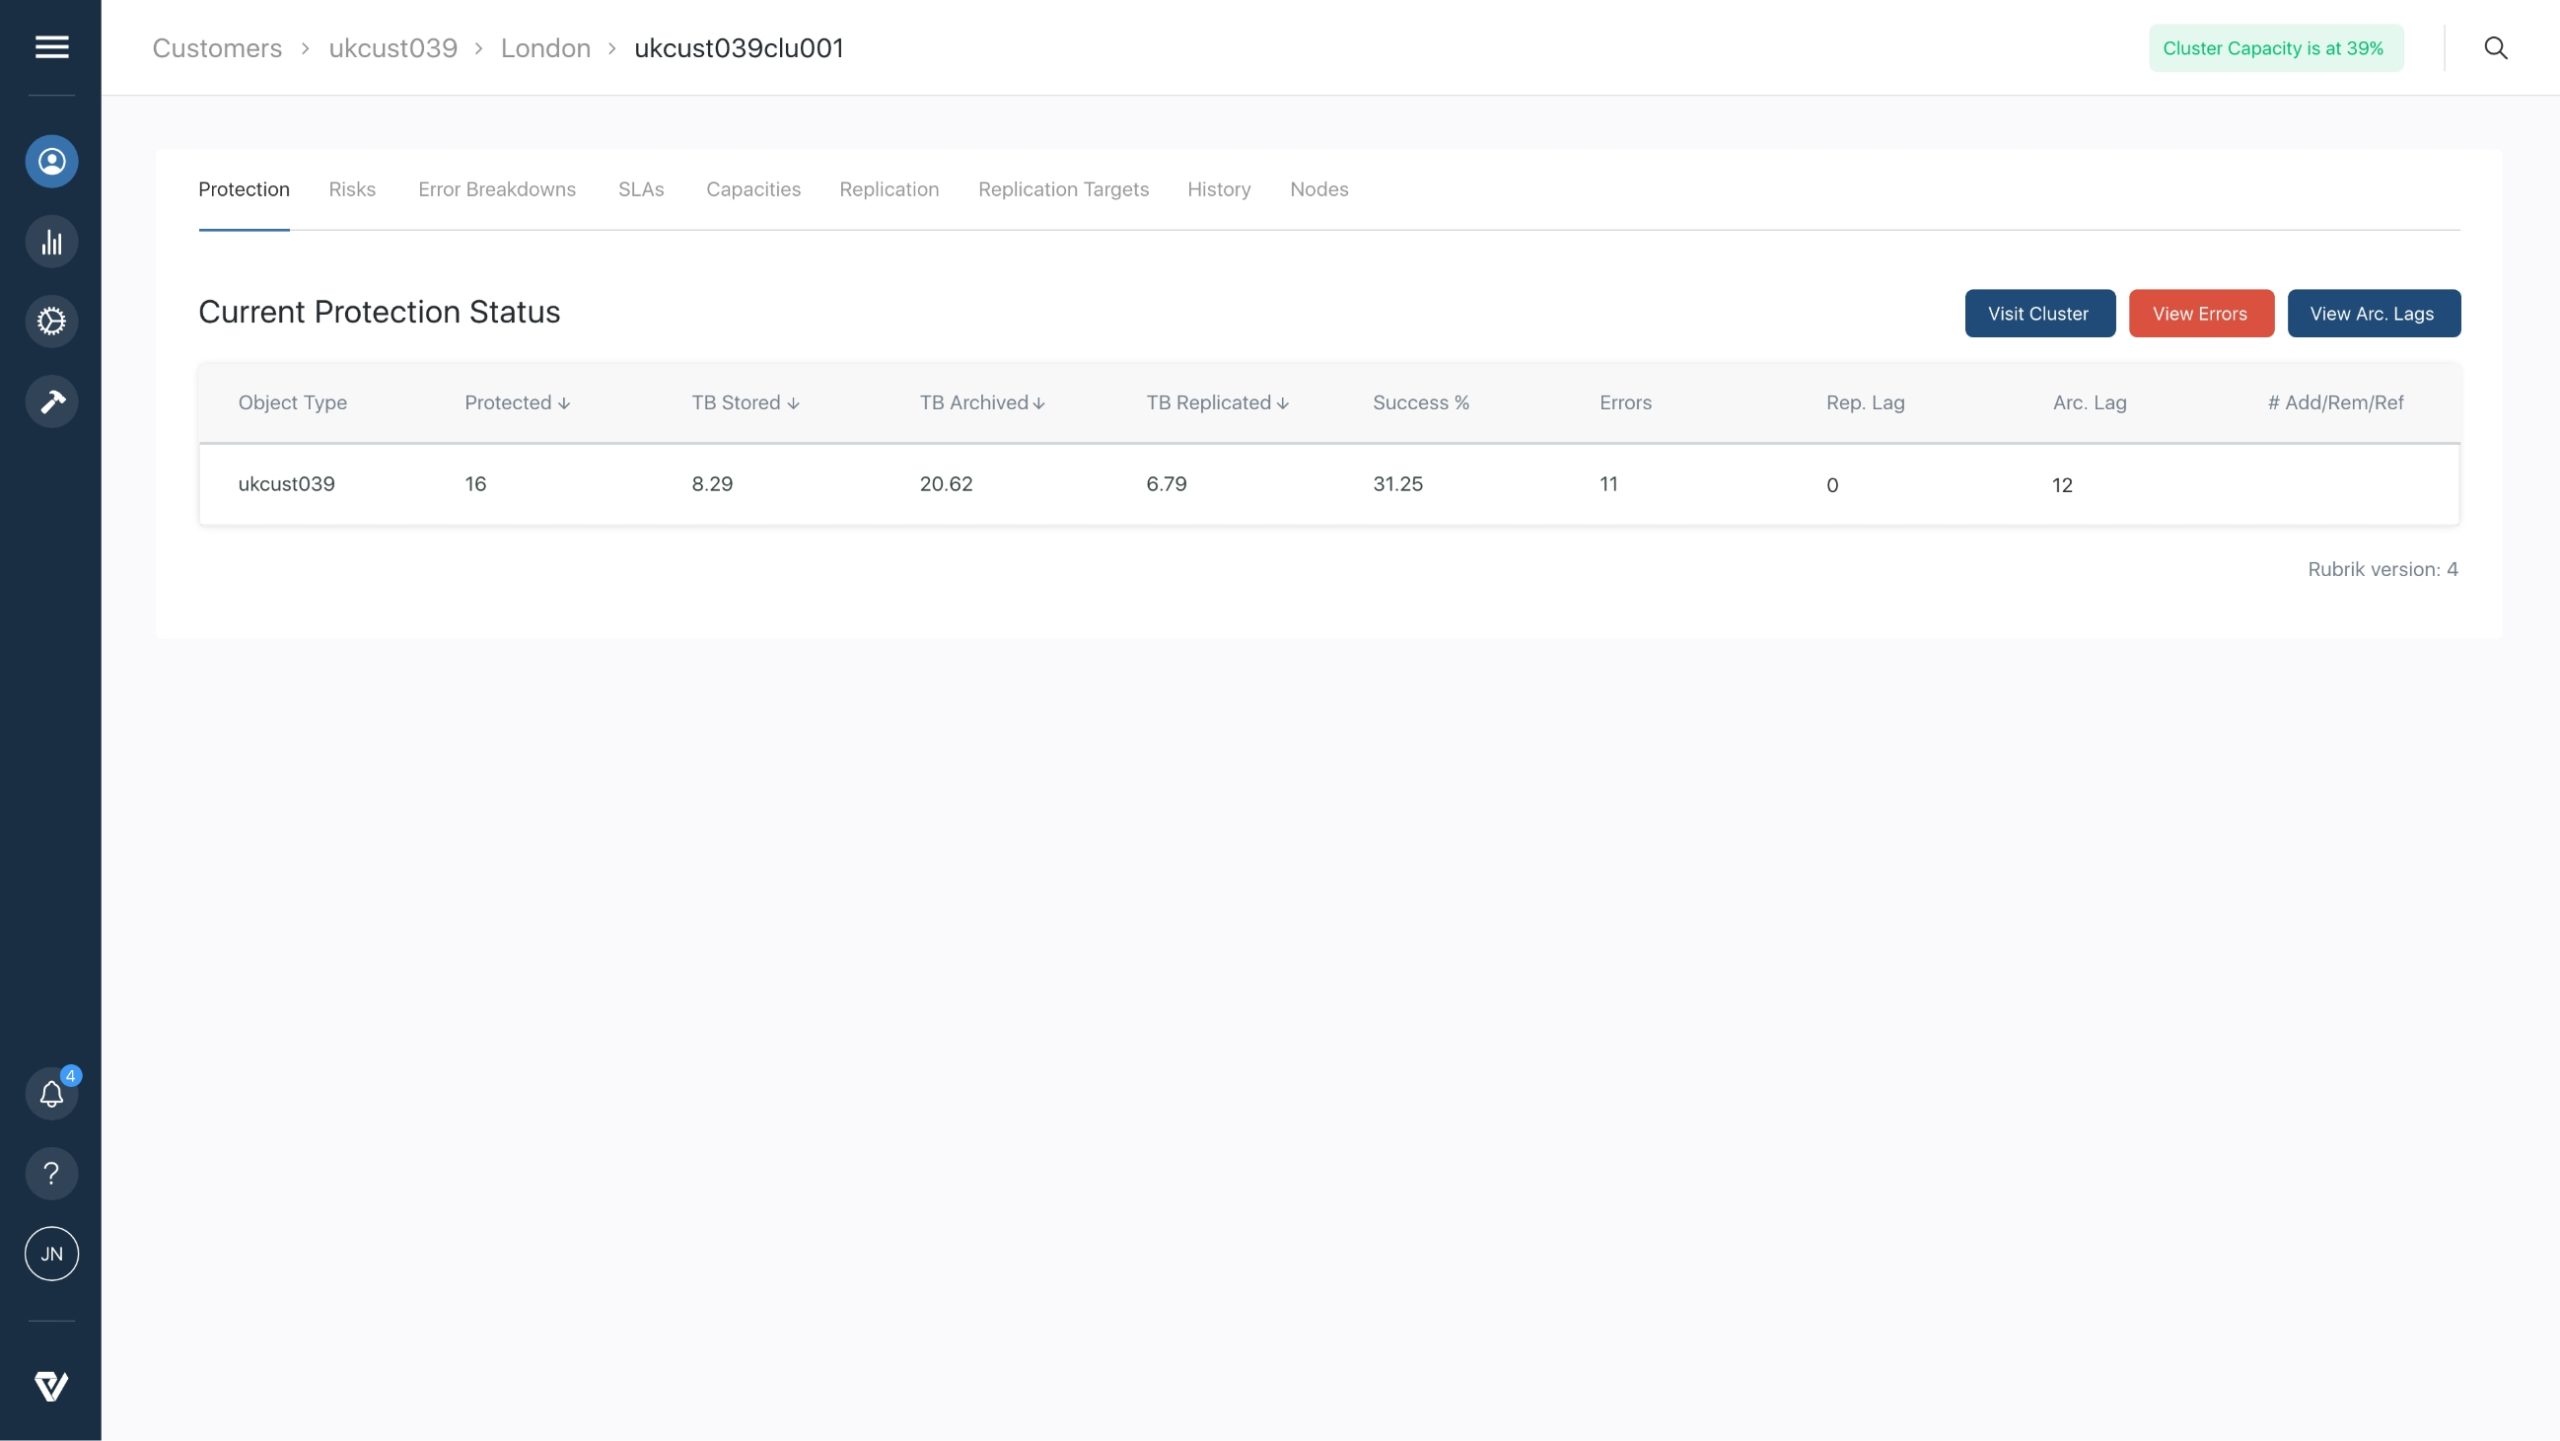2560x1441 pixels.
Task: Switch to the Capacities tab
Action: pos(753,189)
